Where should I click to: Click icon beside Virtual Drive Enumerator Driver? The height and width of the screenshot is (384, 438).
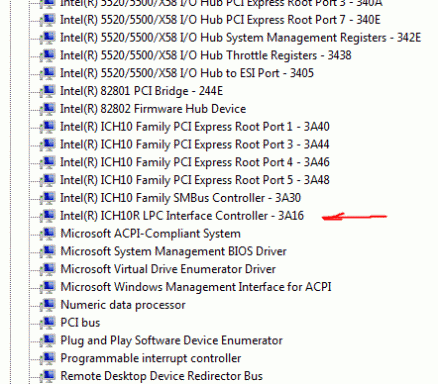[48, 269]
